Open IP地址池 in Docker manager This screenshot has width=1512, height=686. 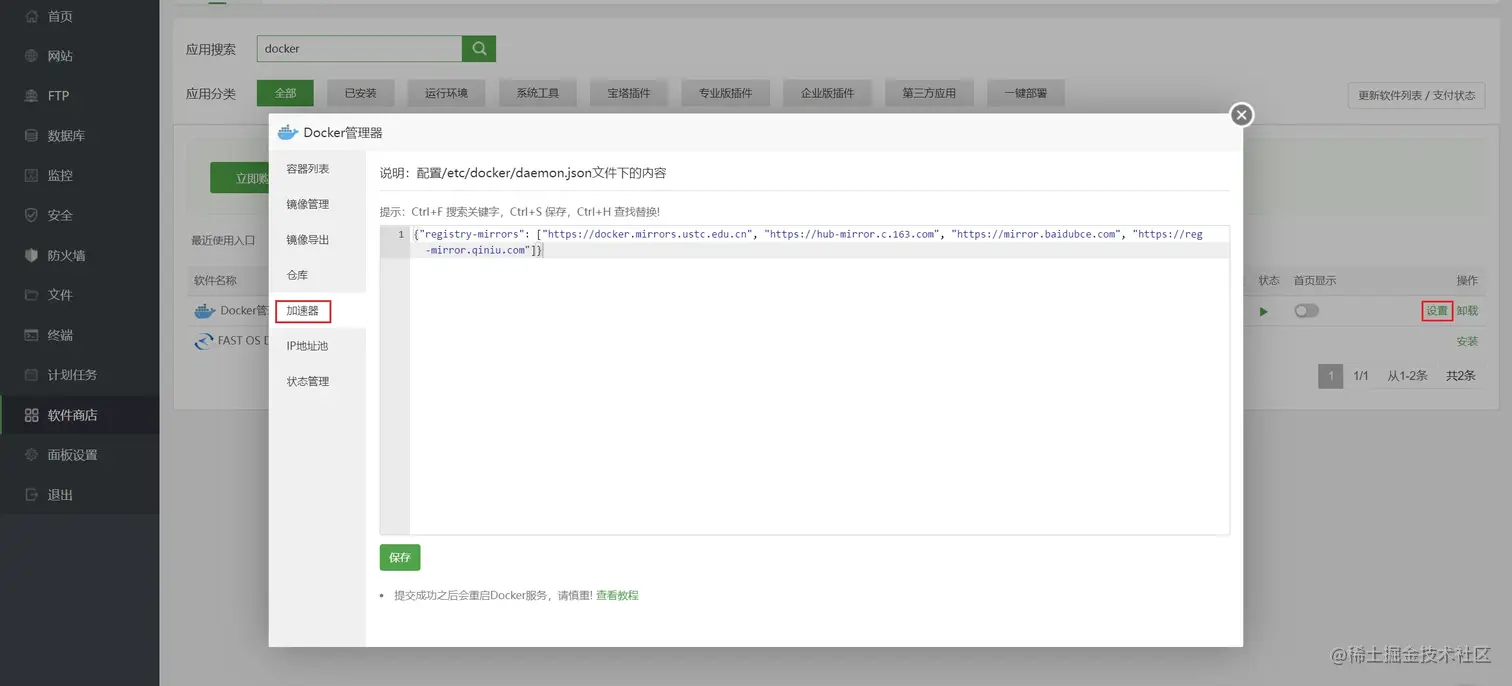point(317,346)
